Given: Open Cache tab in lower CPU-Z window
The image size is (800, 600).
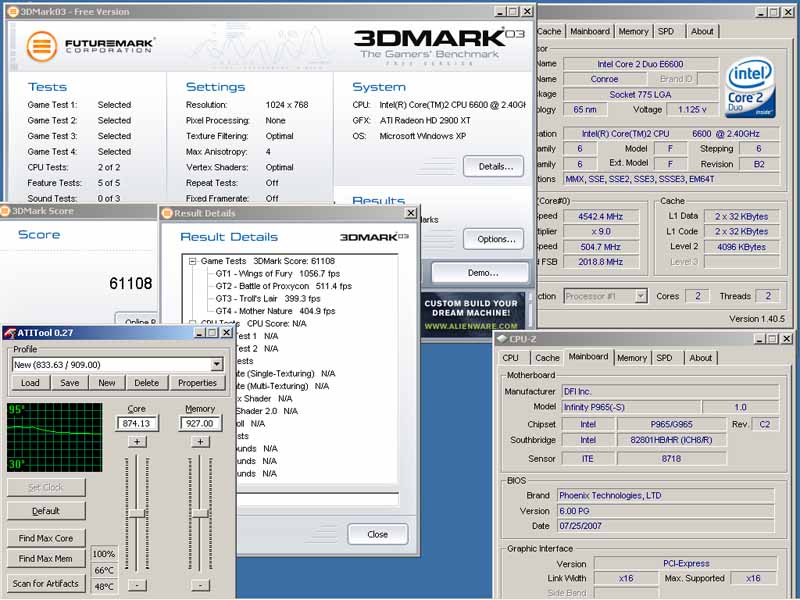Looking at the screenshot, I should pyautogui.click(x=547, y=358).
